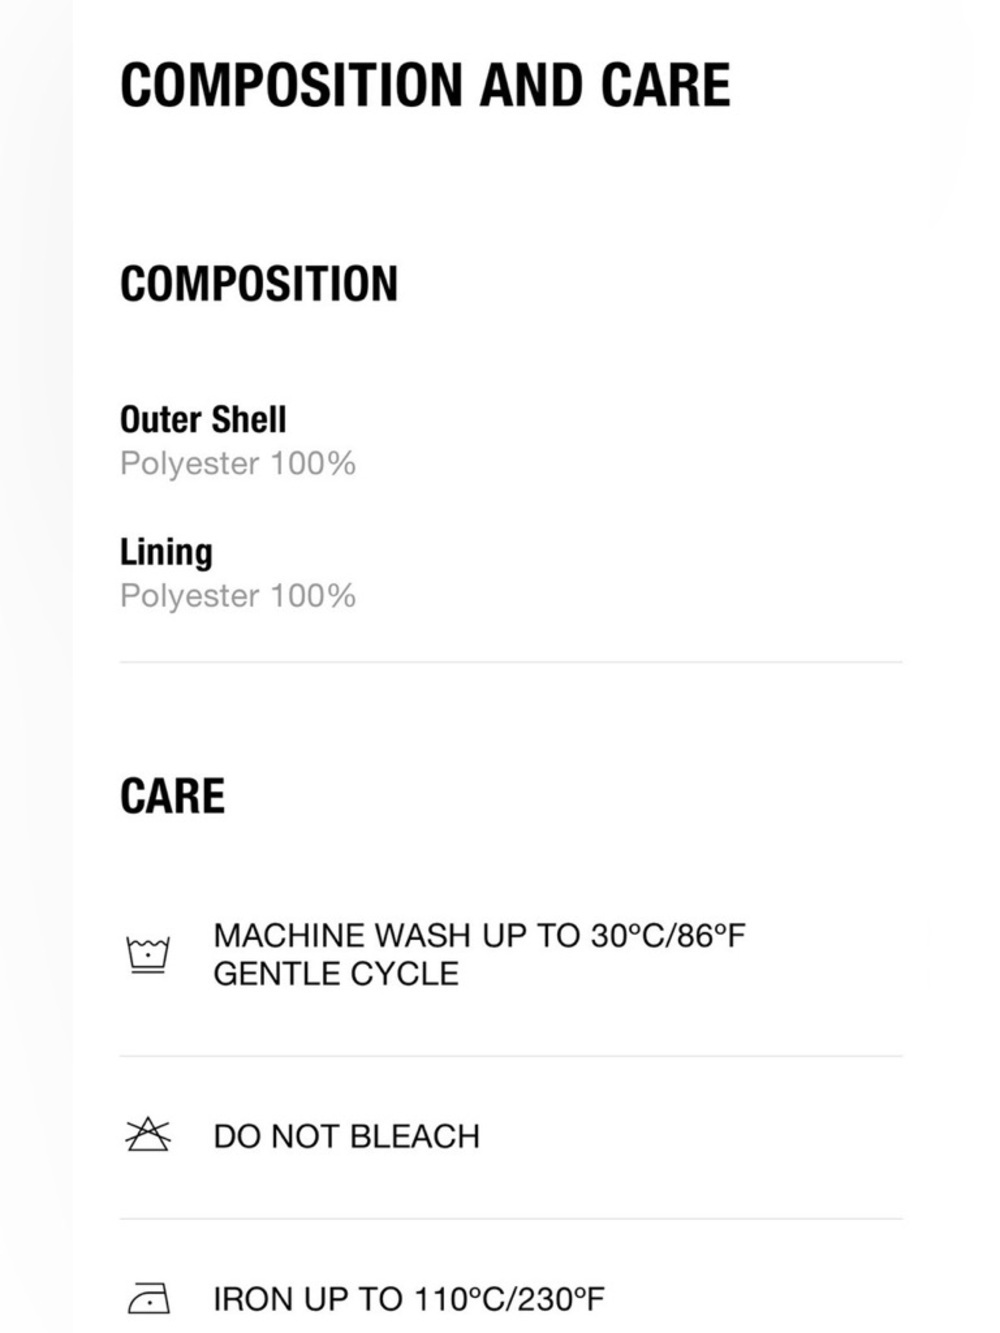The height and width of the screenshot is (1333, 1000).
Task: Tap the iron temperature icon
Action: (x=148, y=1298)
